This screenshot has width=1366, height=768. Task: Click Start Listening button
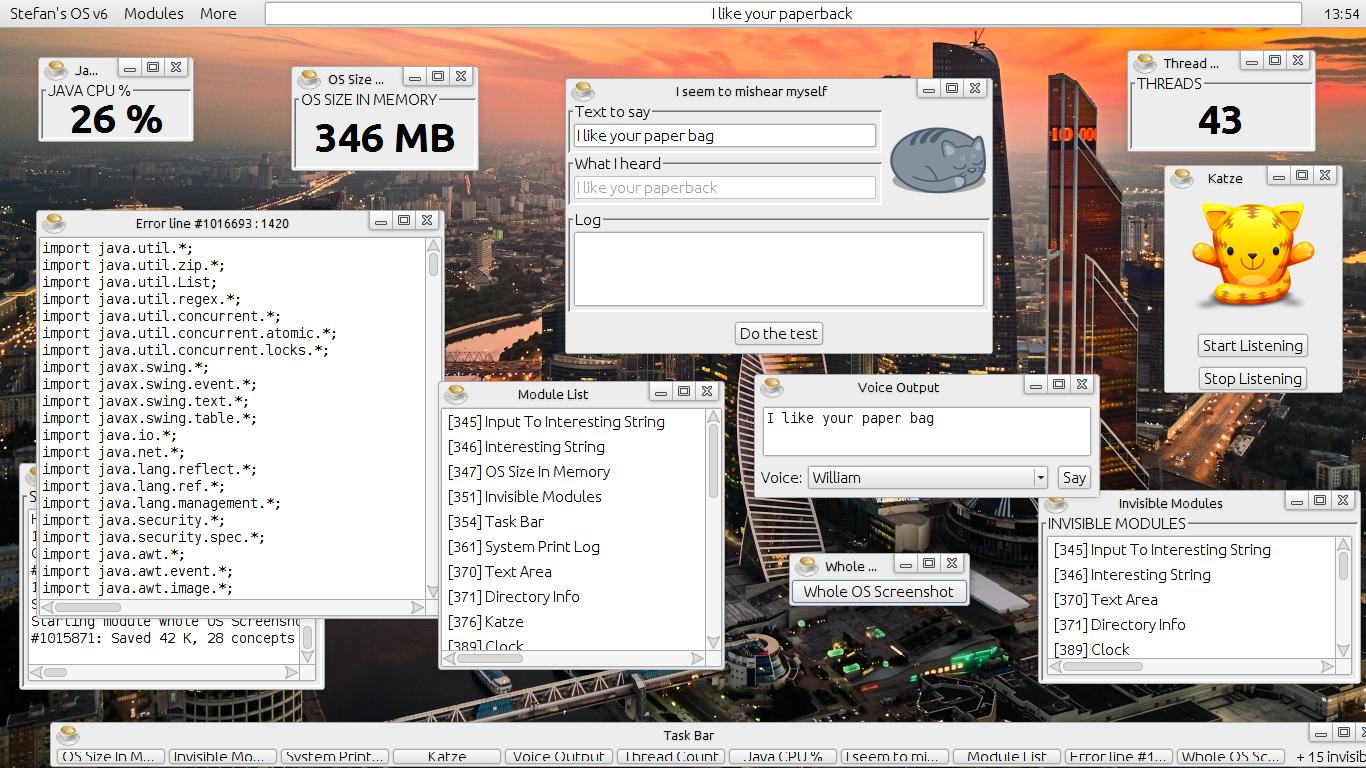1252,346
